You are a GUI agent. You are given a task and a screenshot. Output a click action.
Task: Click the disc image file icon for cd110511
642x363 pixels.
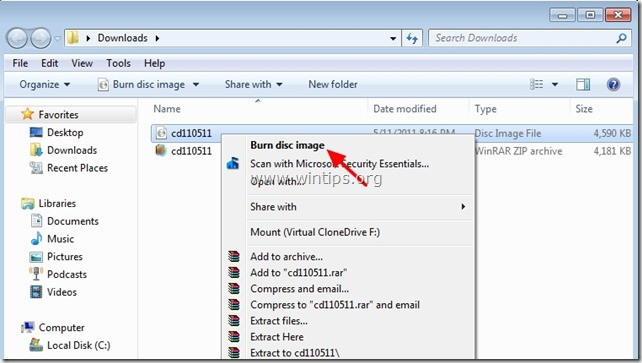click(162, 133)
